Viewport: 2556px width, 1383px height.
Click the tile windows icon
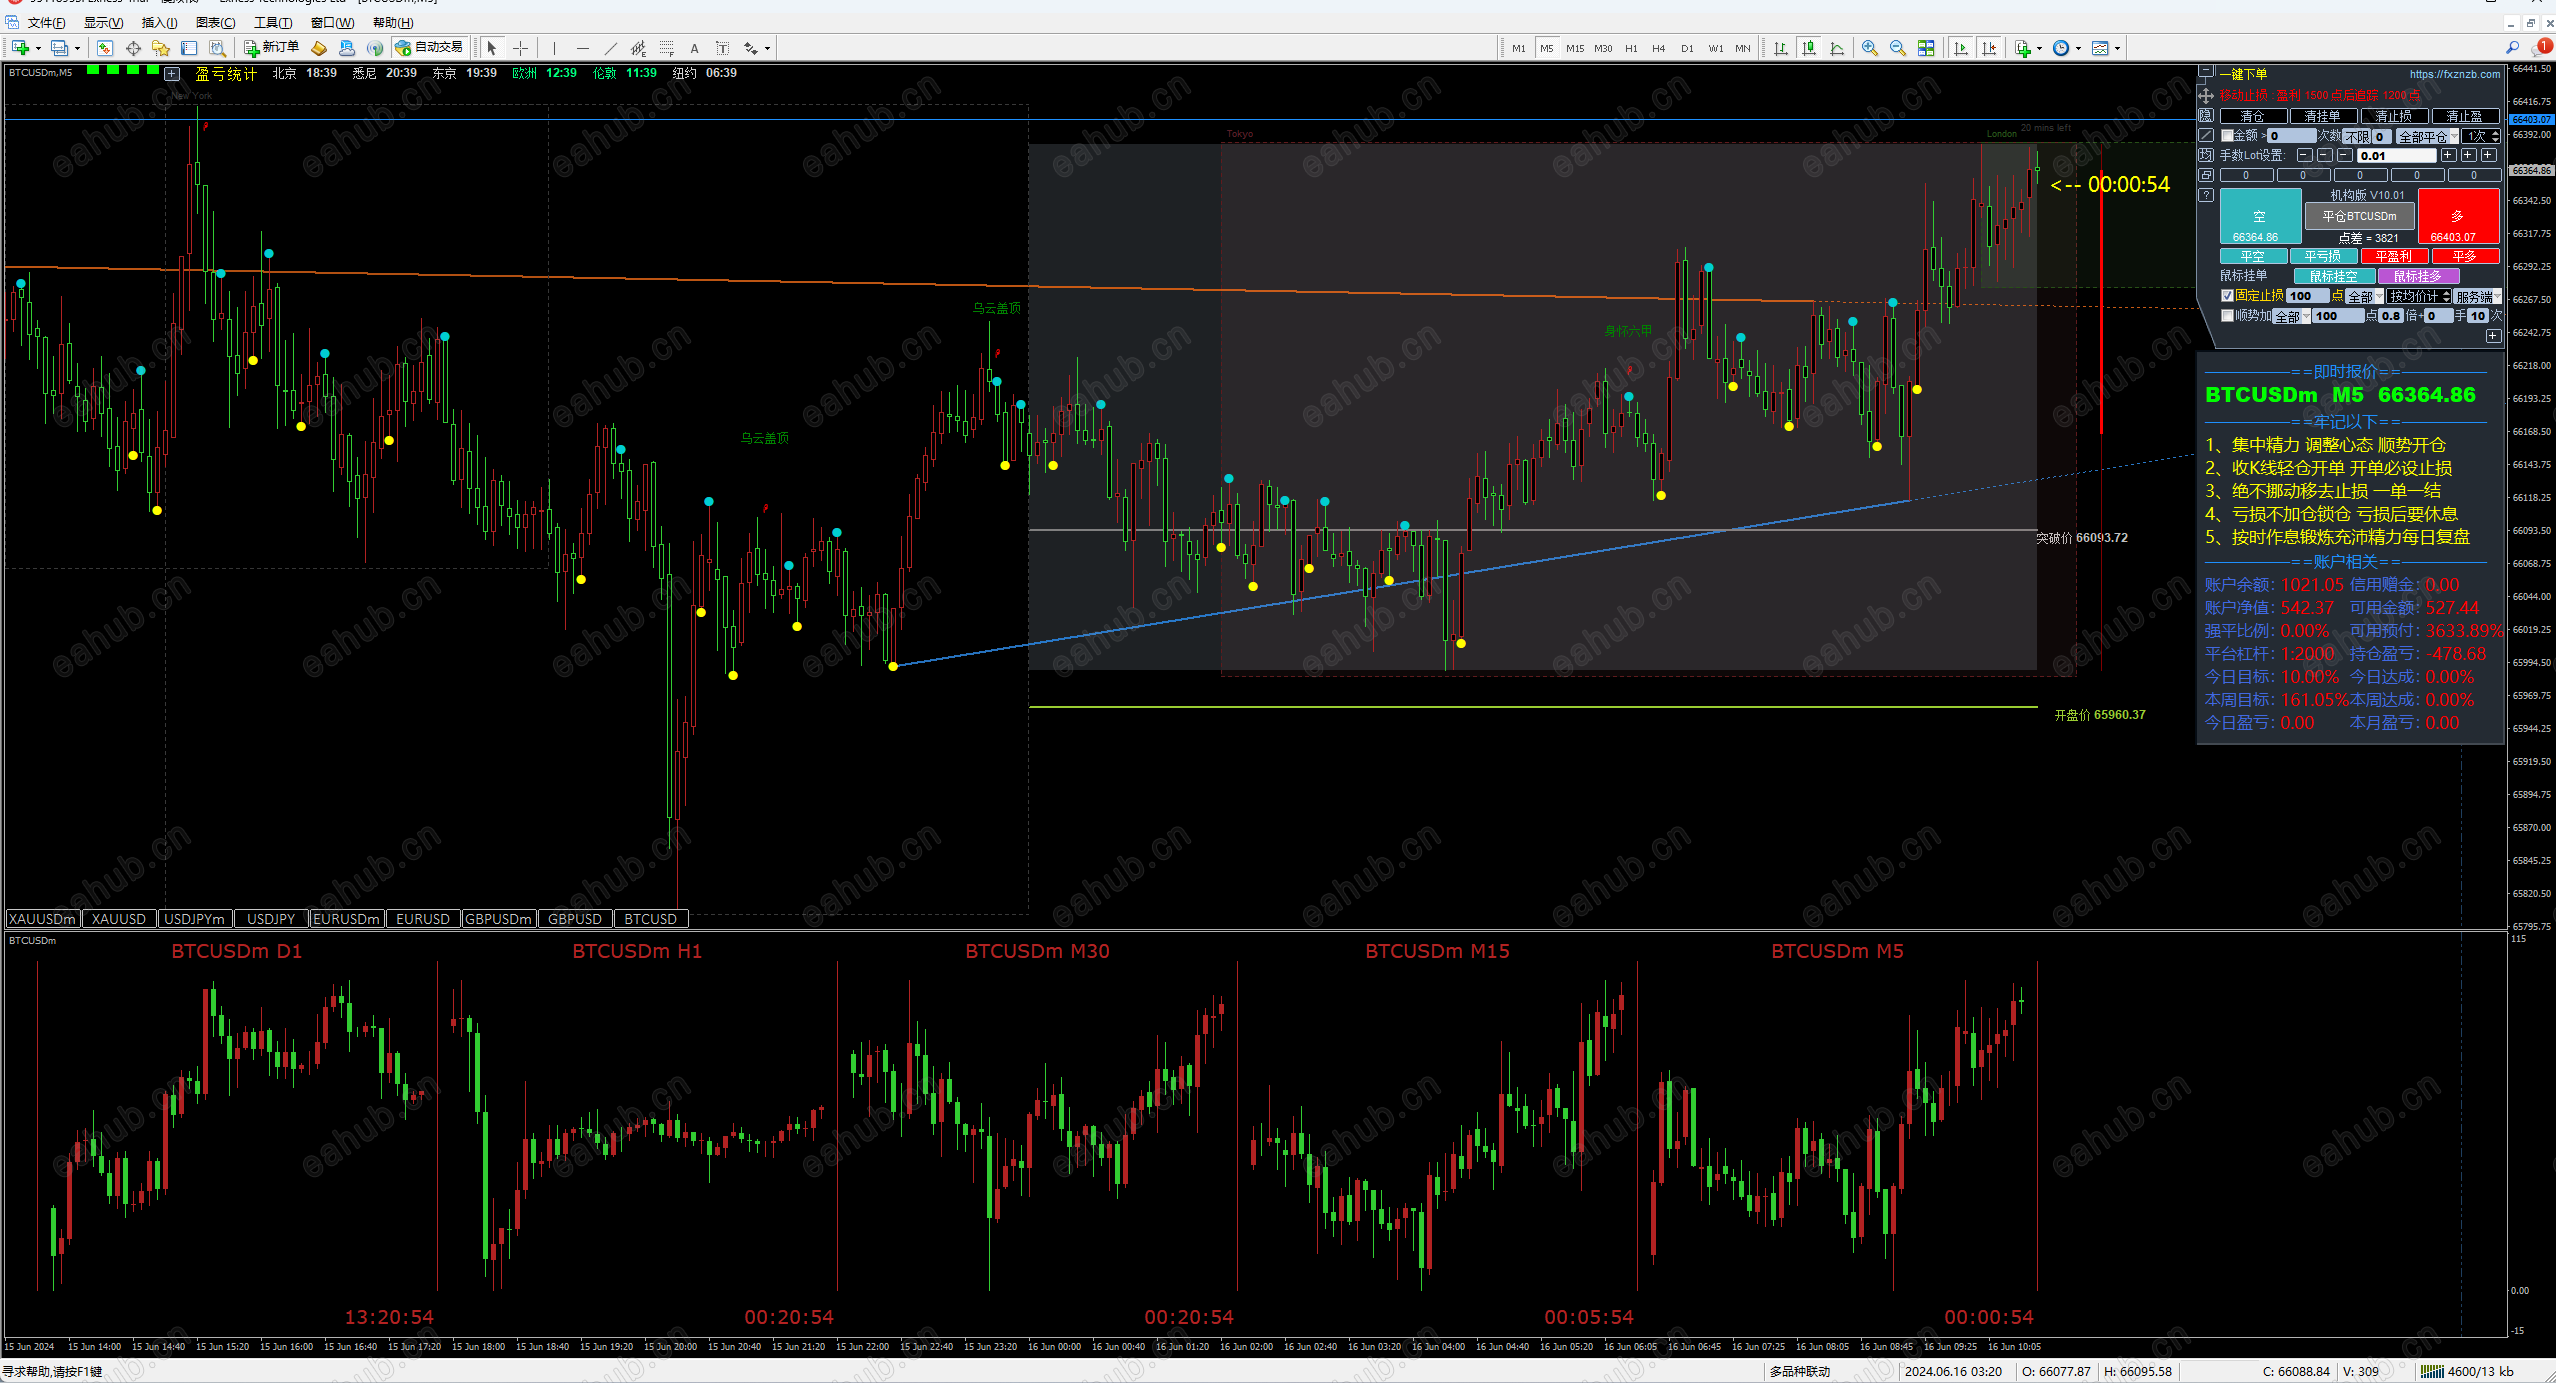1926,48
